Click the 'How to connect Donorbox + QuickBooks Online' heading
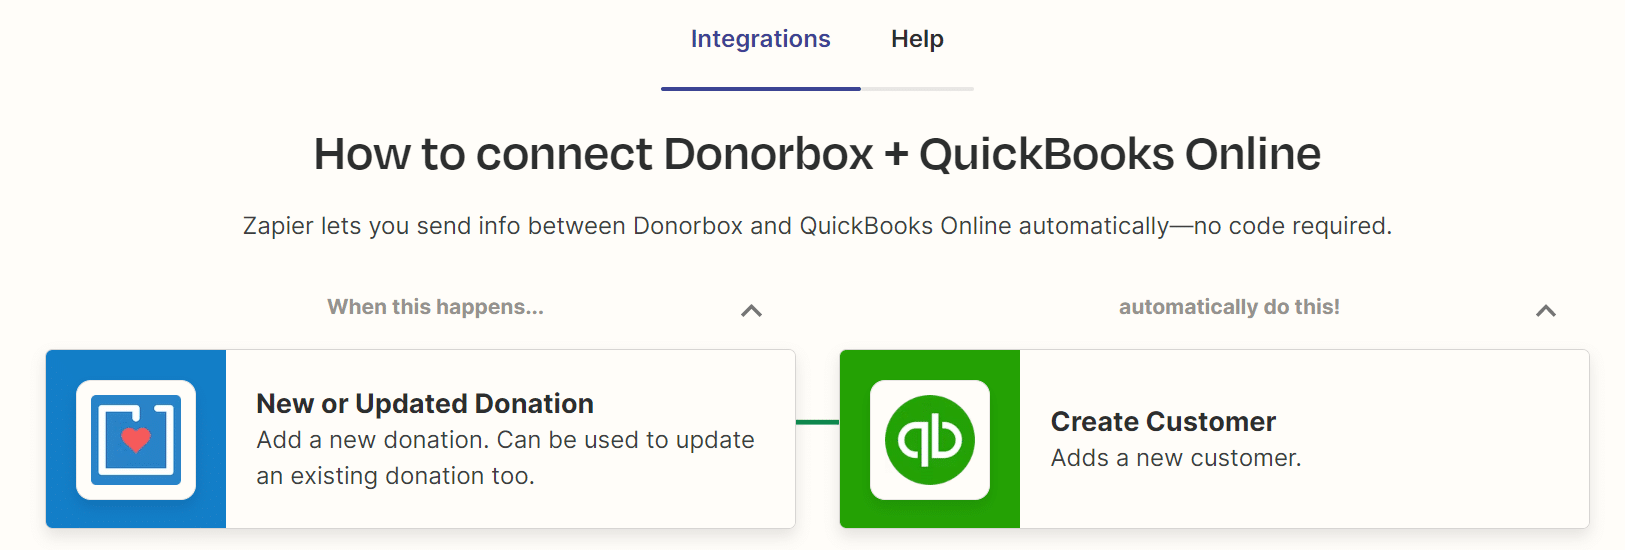This screenshot has width=1625, height=550. coord(817,154)
